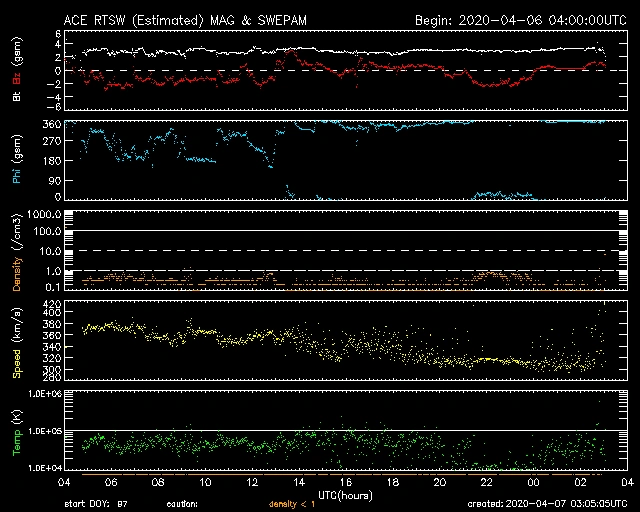
Task: Click the 12 hour tick on the time axis
Action: click(252, 482)
